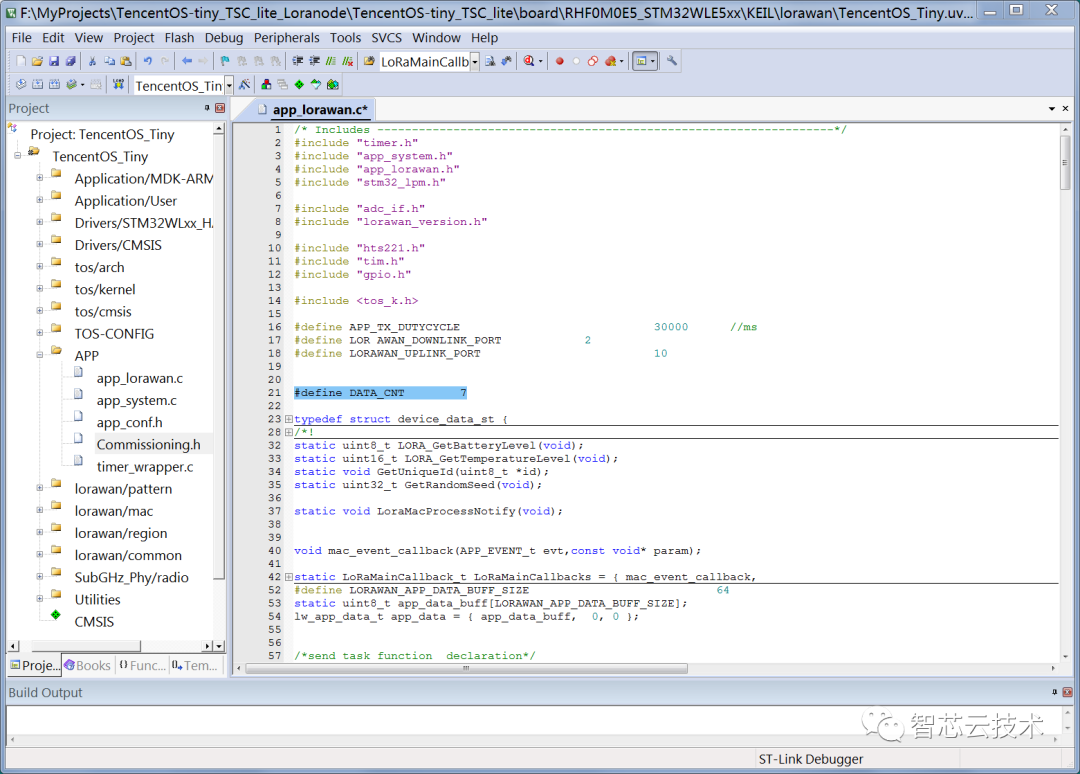
Task: Expand the folded LoRaMainCallbacks block at line 42
Action: (x=289, y=576)
